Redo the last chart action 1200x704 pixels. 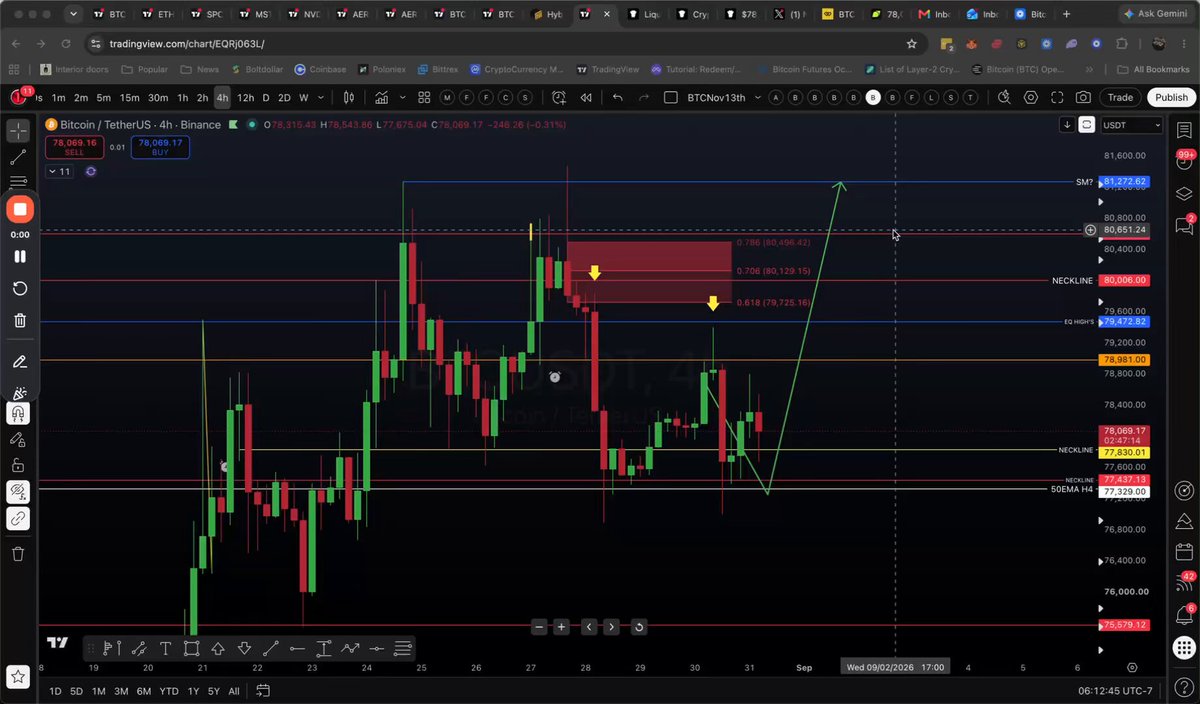[x=645, y=97]
